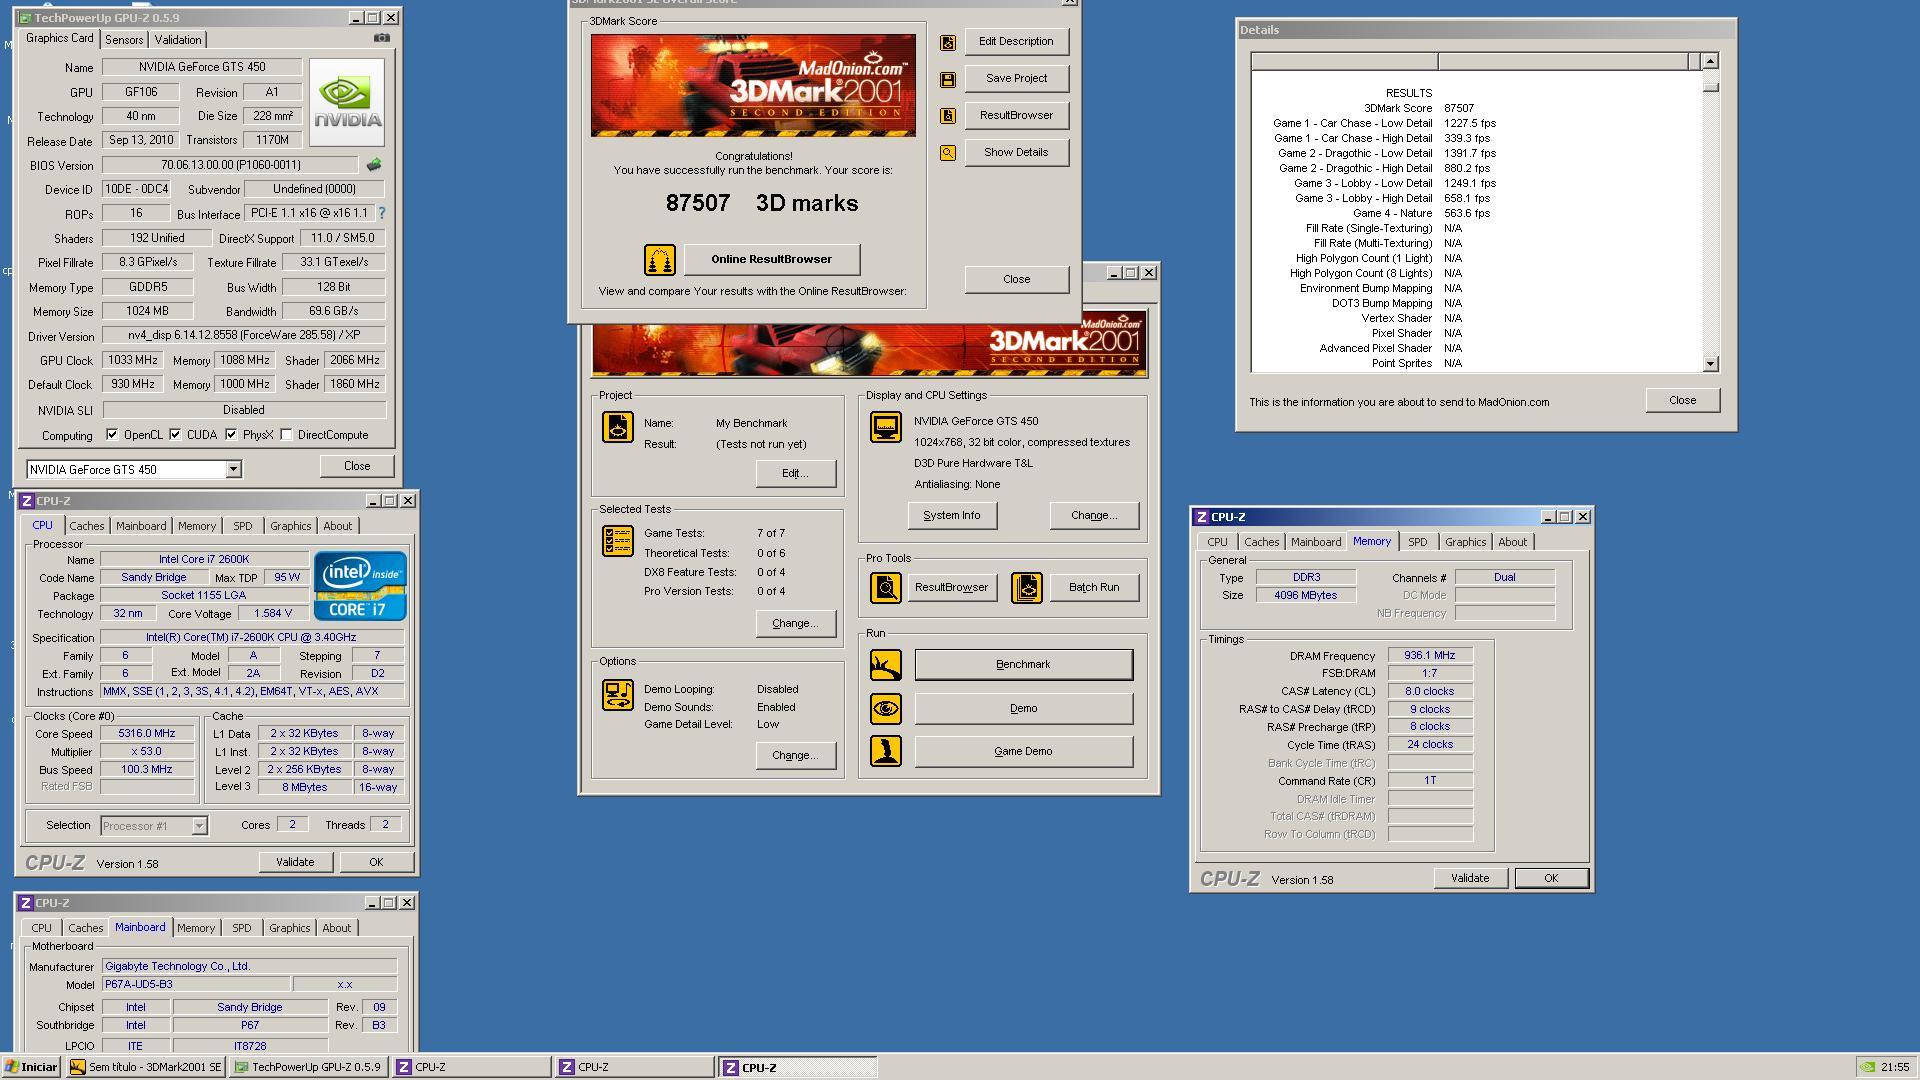Click the system clock showing 21:55
Viewport: 1920px width, 1080px height.
[x=1895, y=1067]
